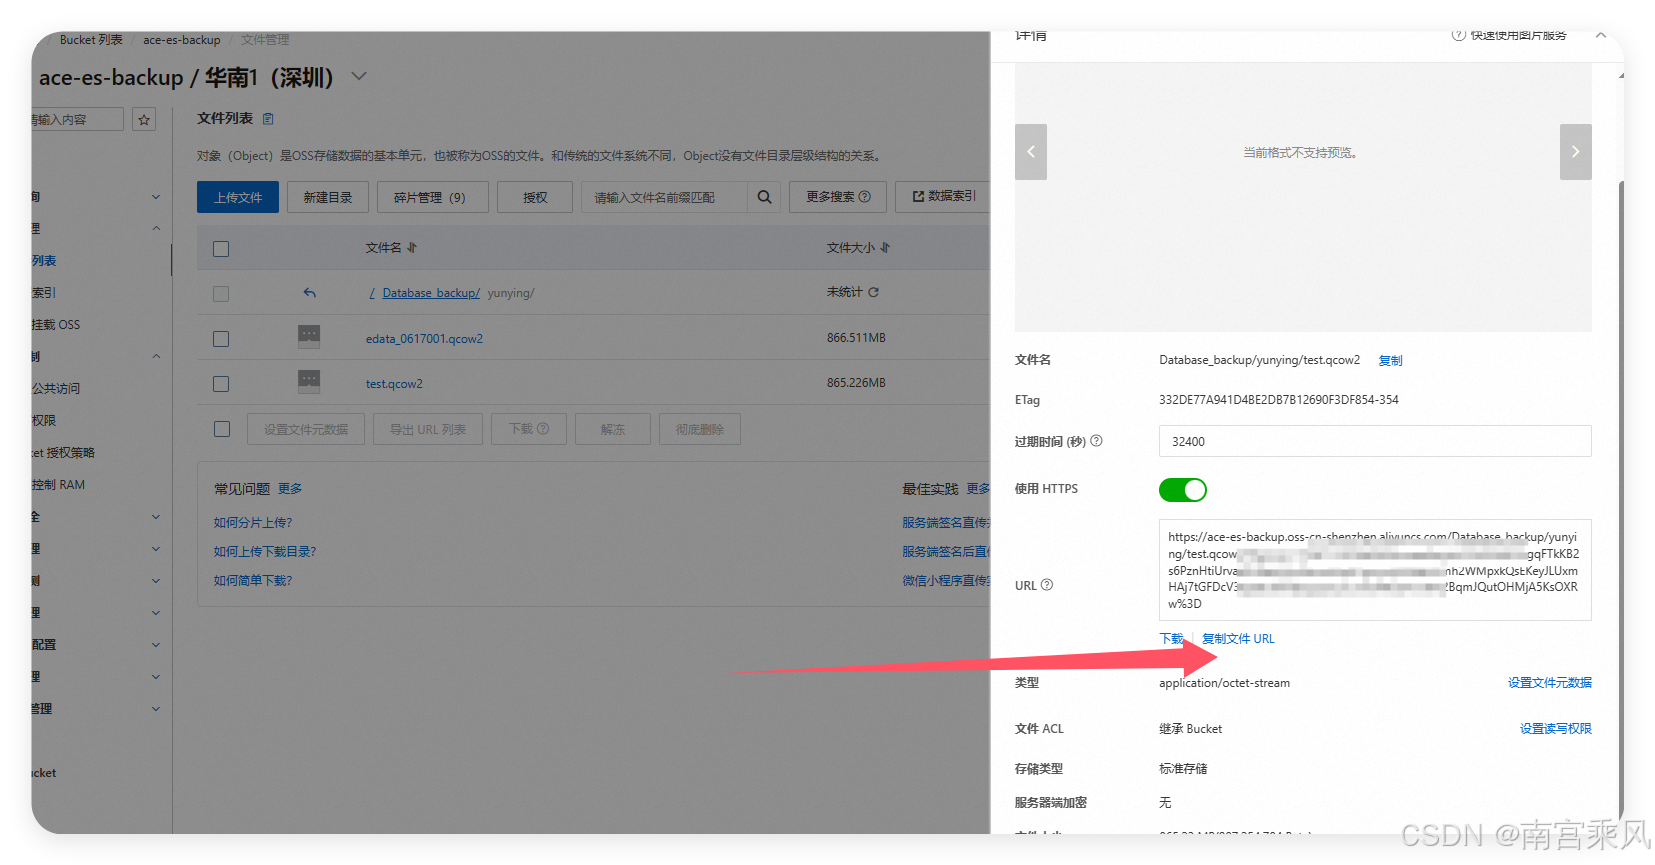Expand the last sidebar section ending 管理
Viewport: 1655px width, 865px height.
pos(156,709)
